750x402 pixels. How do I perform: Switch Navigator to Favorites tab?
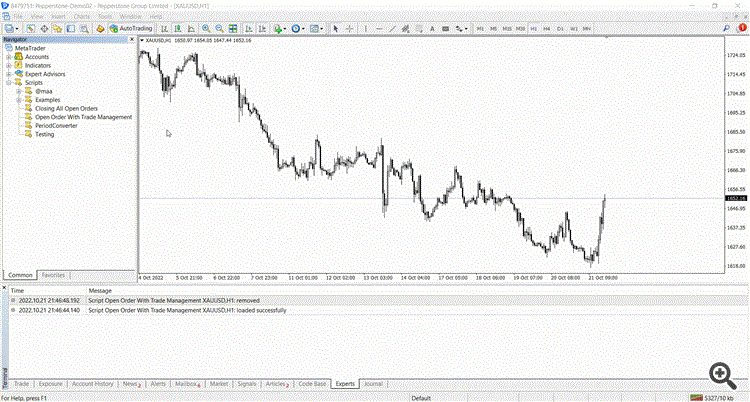[x=53, y=275]
